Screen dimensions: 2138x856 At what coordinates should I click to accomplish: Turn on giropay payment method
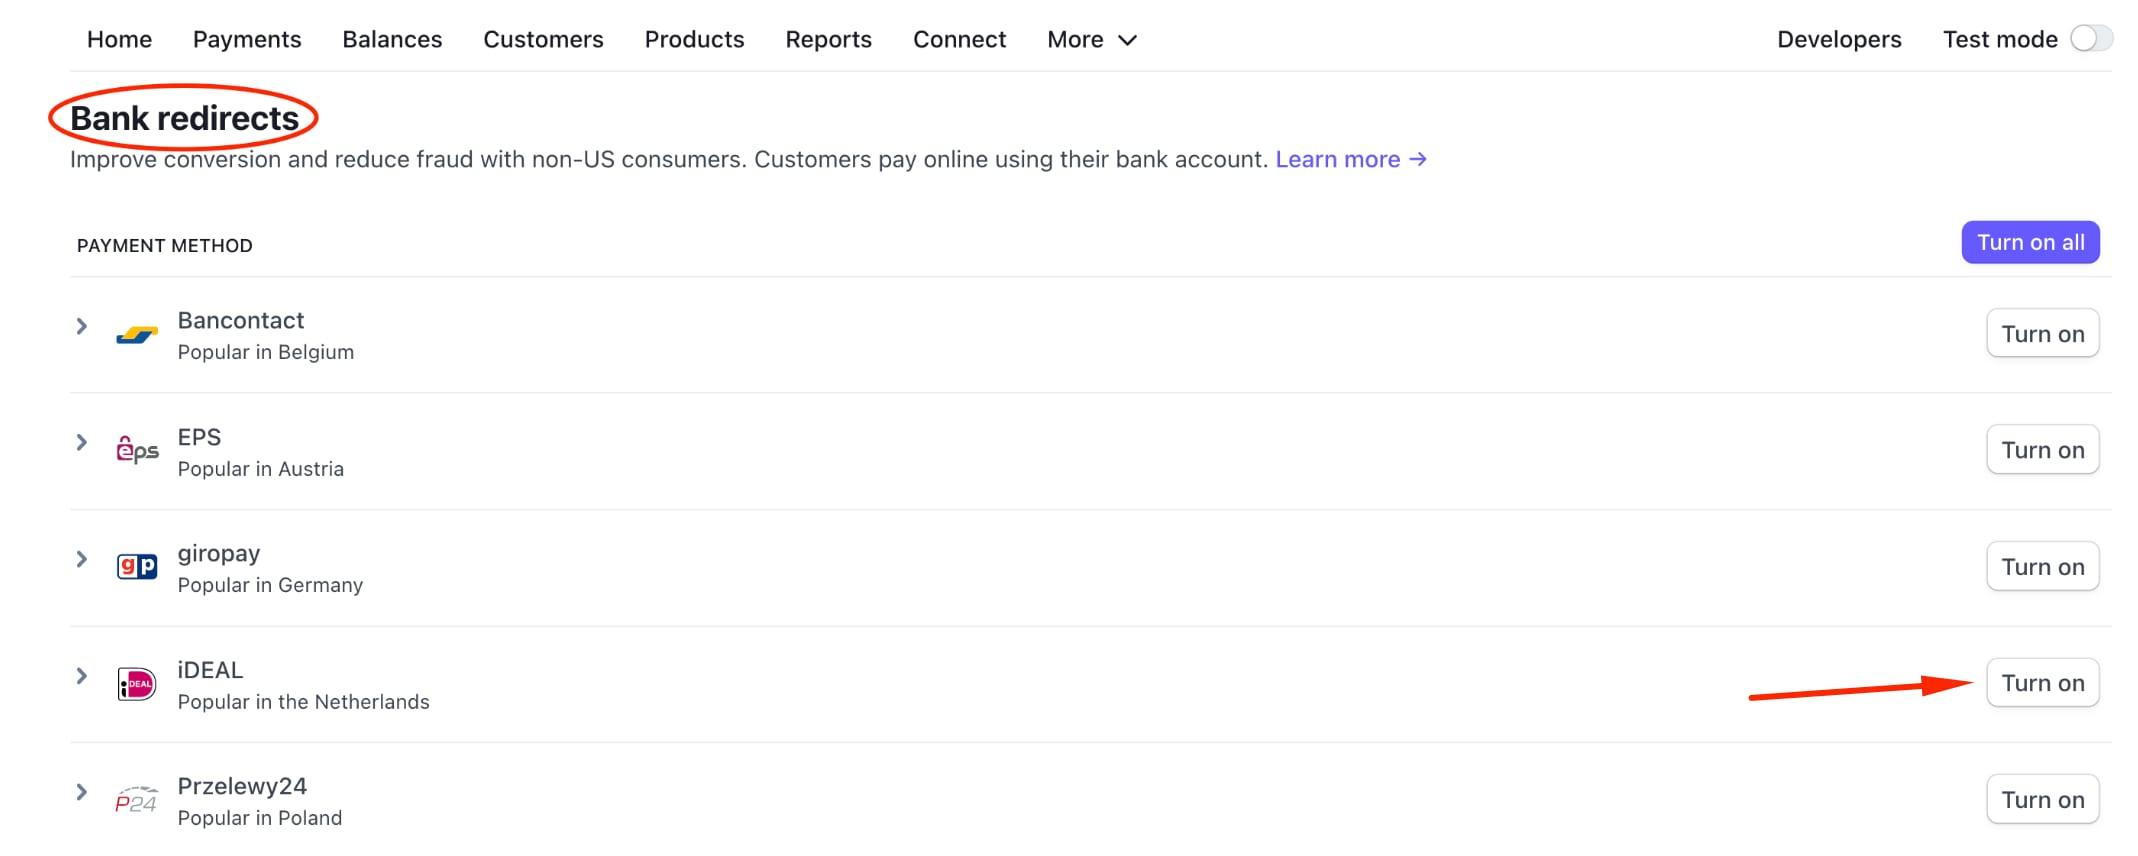pyautogui.click(x=2042, y=566)
